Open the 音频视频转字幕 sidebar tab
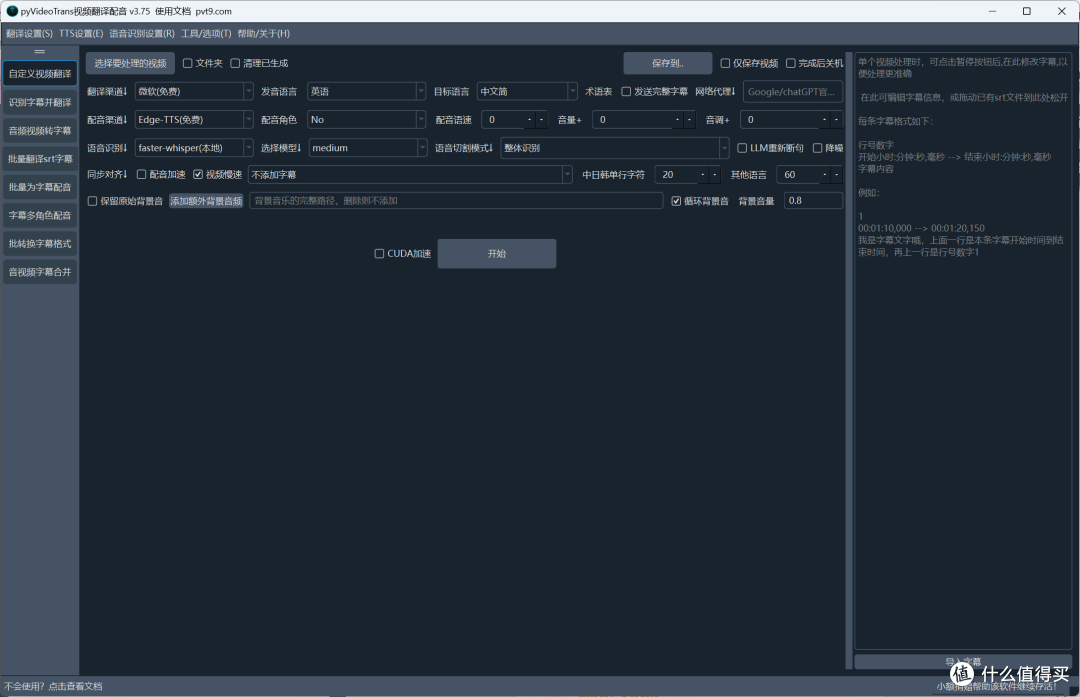1080x697 pixels. tap(40, 130)
